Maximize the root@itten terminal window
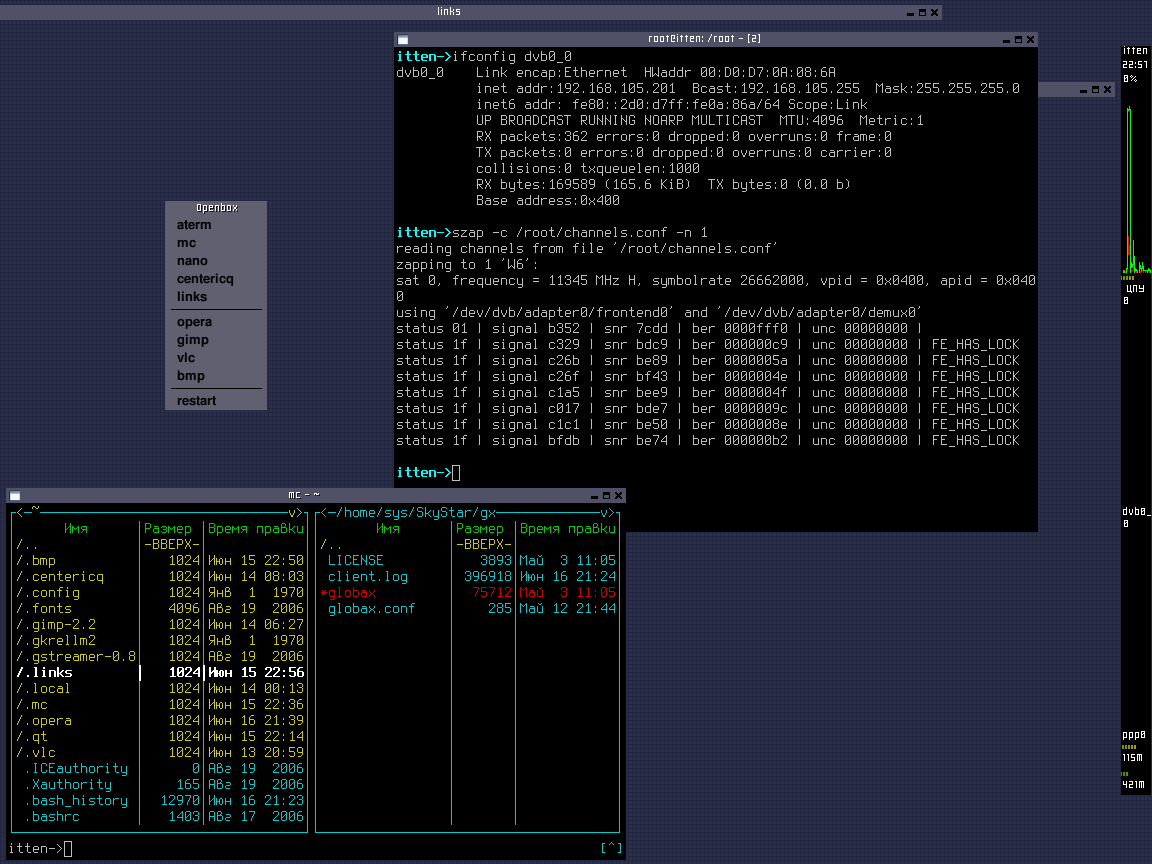Screen dimensions: 1152x864 tap(1018, 39)
